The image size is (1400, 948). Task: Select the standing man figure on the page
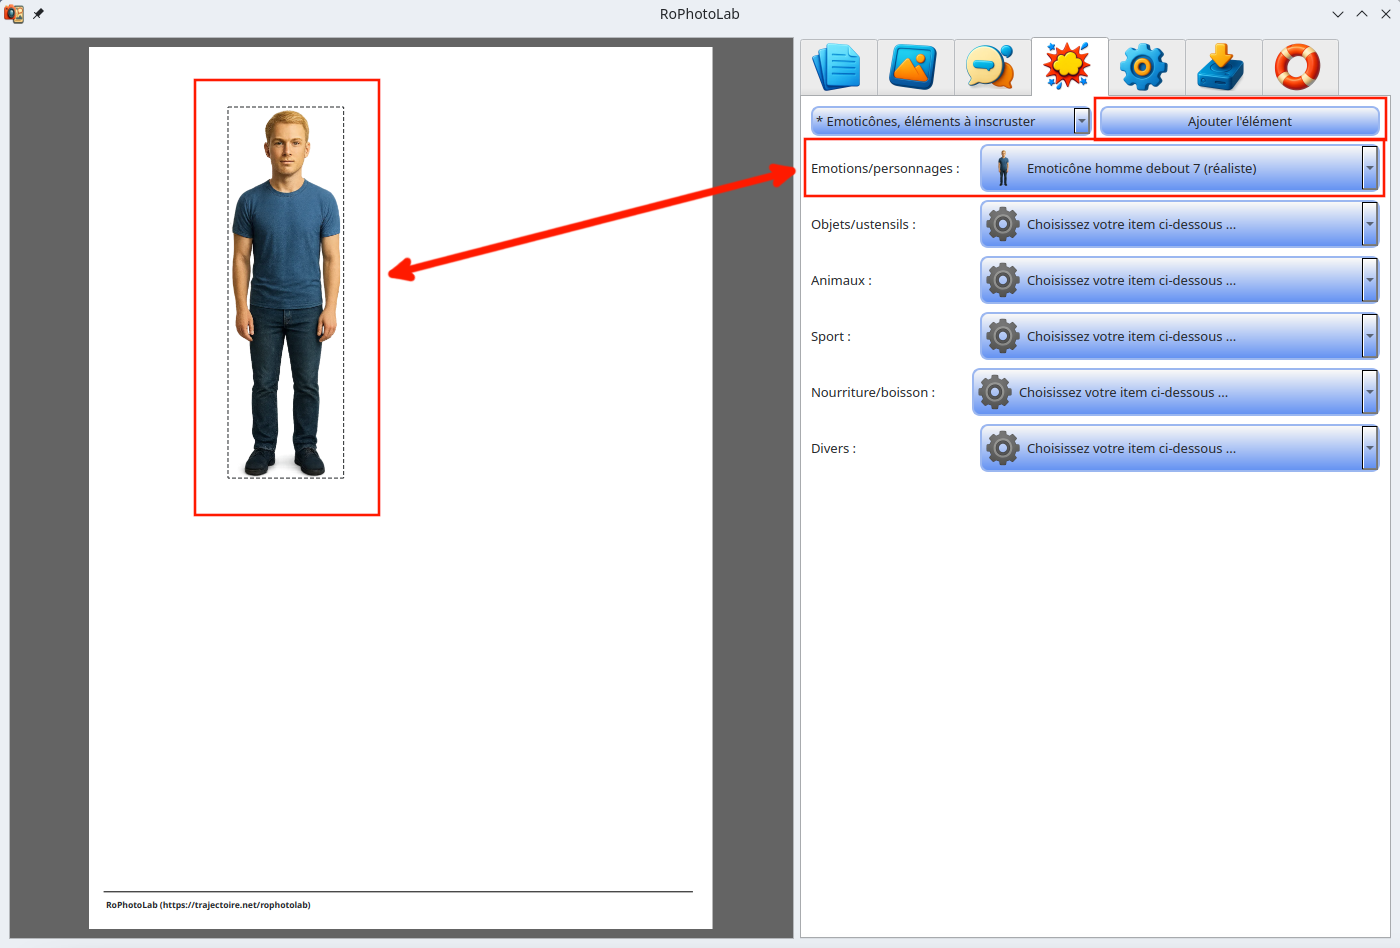pos(286,292)
